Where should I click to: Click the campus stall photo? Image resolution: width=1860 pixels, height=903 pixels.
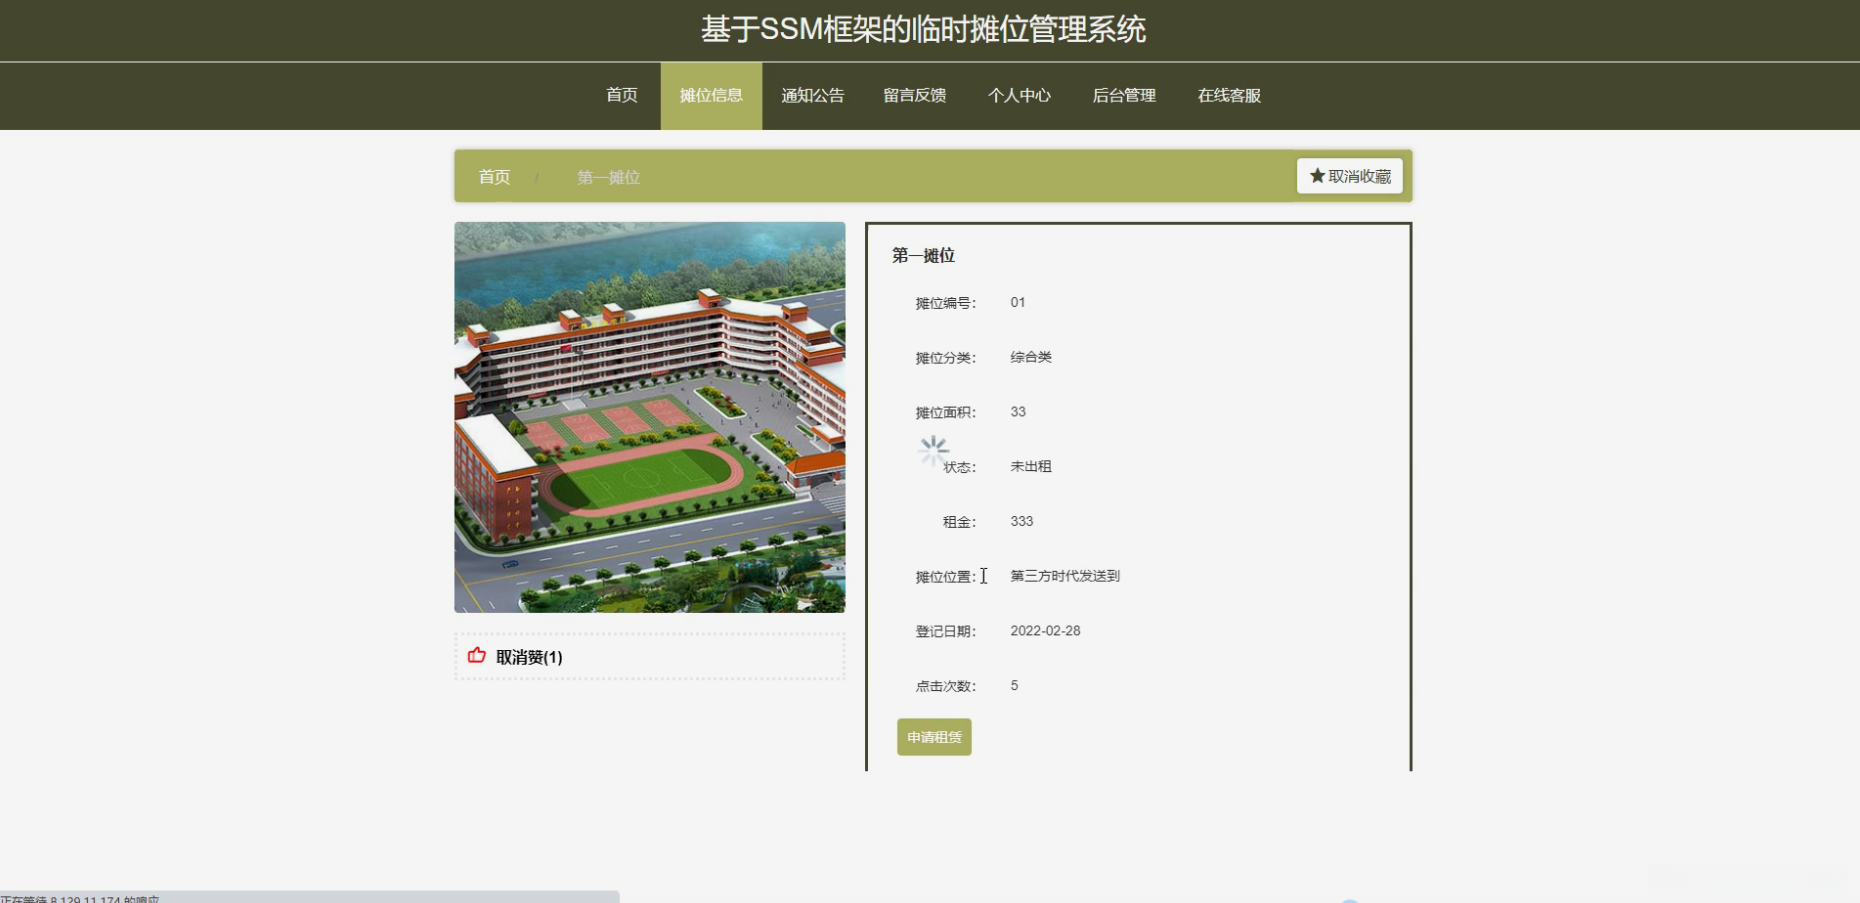pos(650,417)
